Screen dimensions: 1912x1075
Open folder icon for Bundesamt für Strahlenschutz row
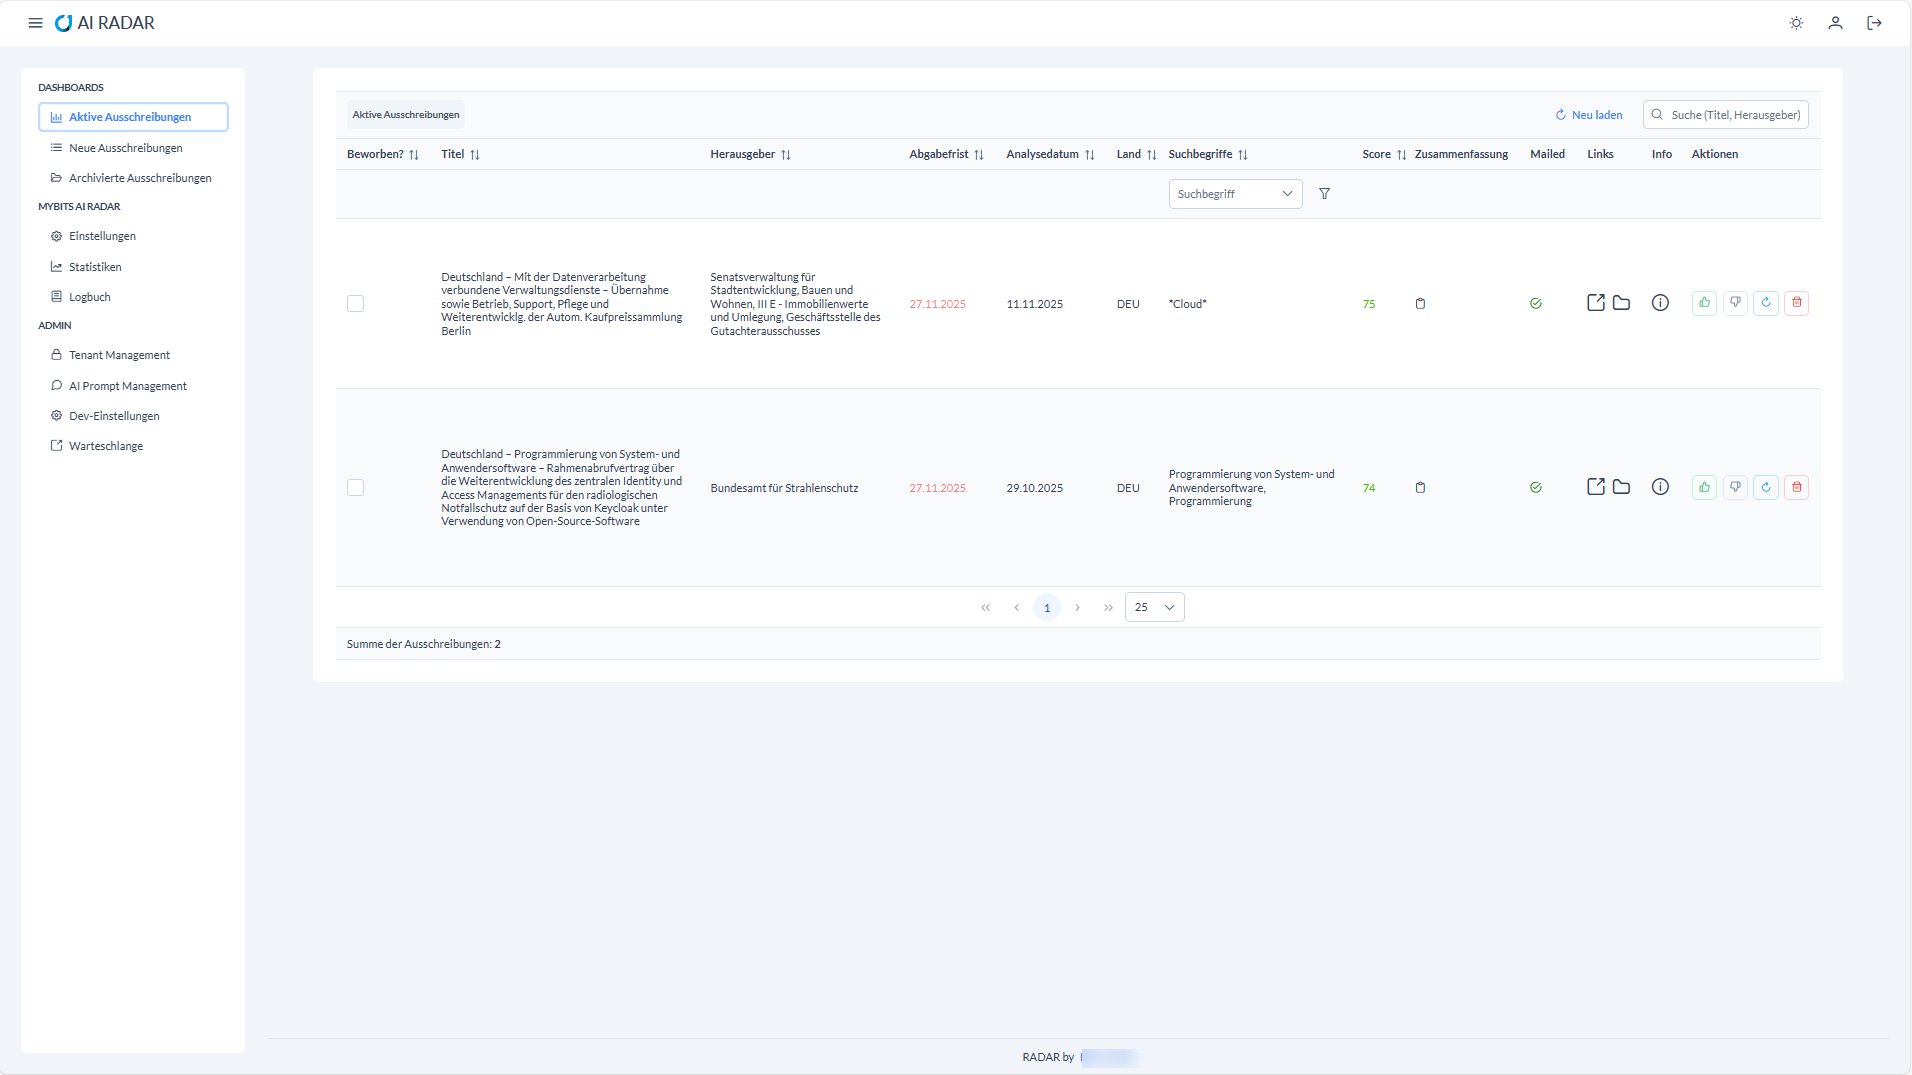click(1622, 487)
